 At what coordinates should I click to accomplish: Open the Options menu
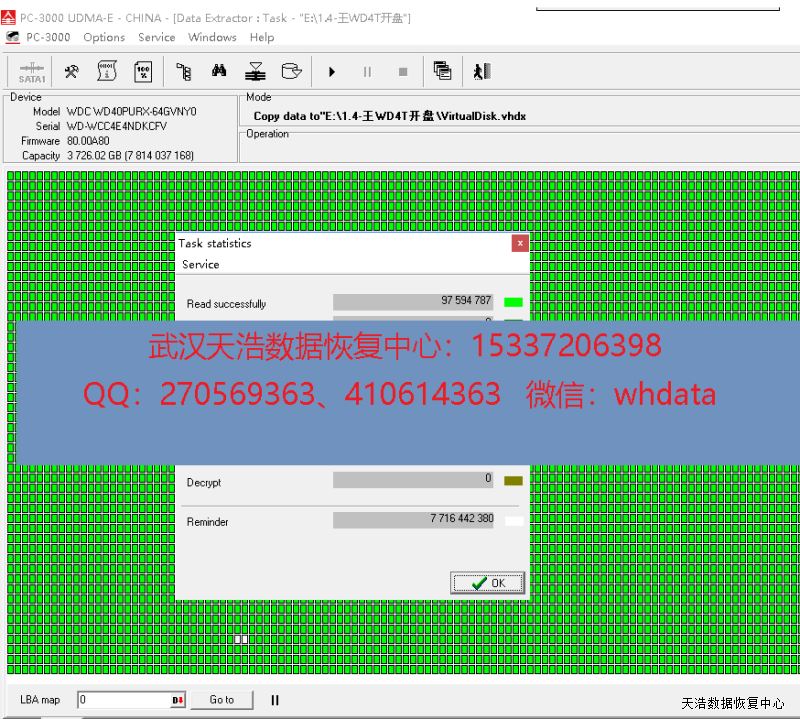point(104,37)
